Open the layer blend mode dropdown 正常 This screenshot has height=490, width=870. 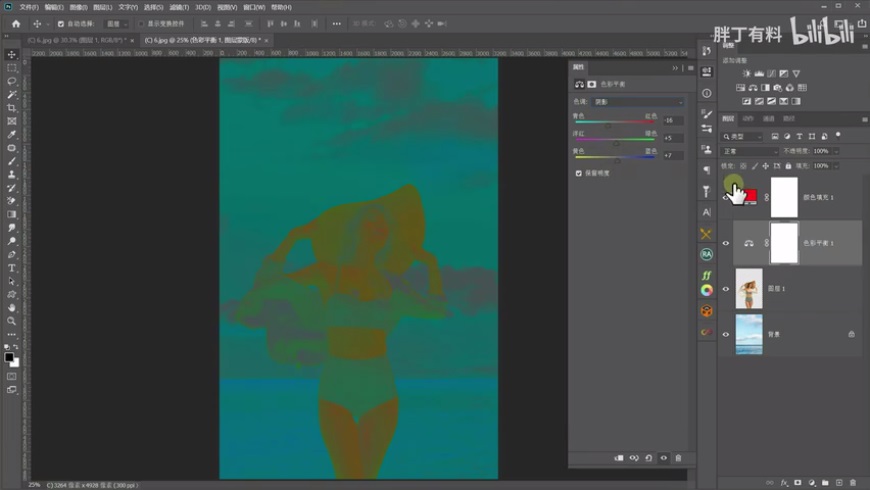tap(750, 151)
